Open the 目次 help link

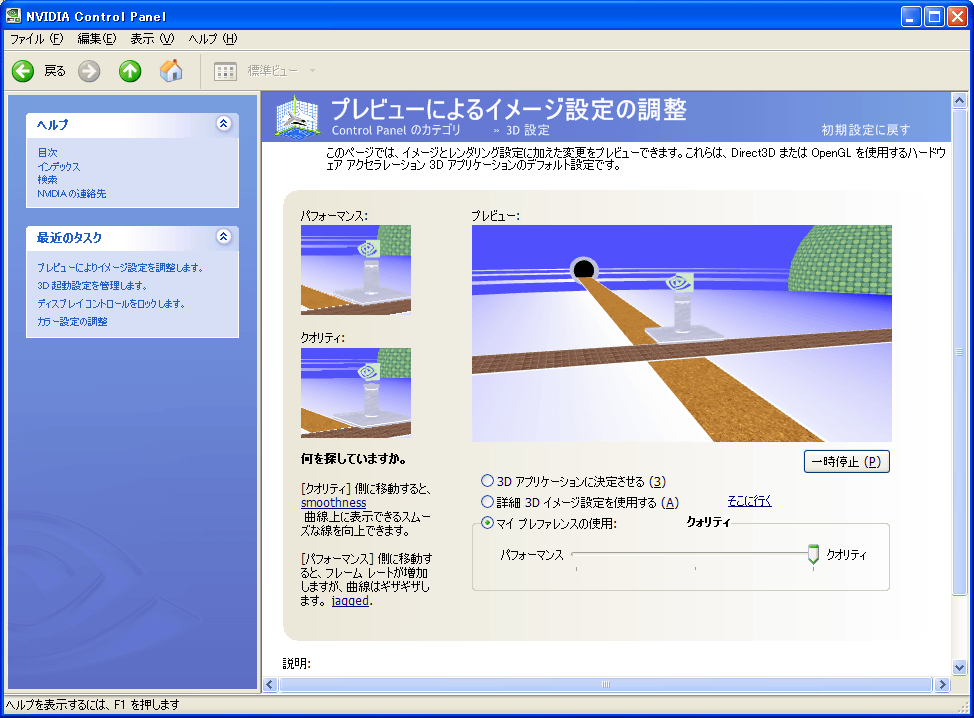coord(47,152)
